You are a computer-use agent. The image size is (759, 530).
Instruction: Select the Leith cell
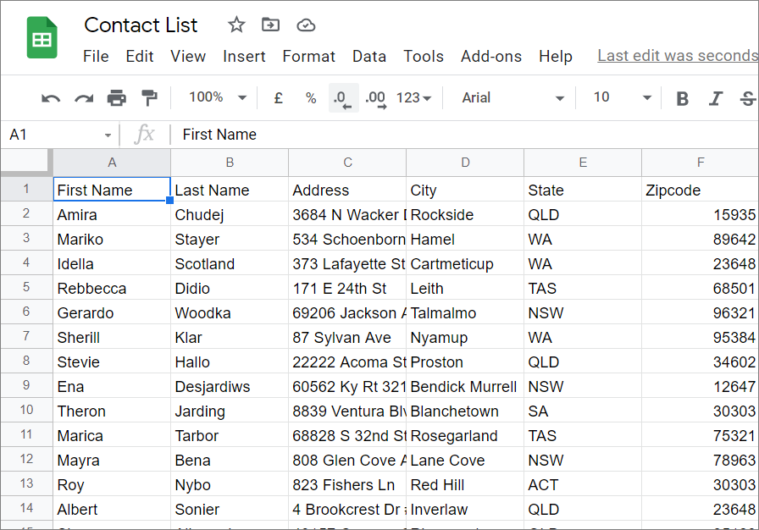point(465,288)
